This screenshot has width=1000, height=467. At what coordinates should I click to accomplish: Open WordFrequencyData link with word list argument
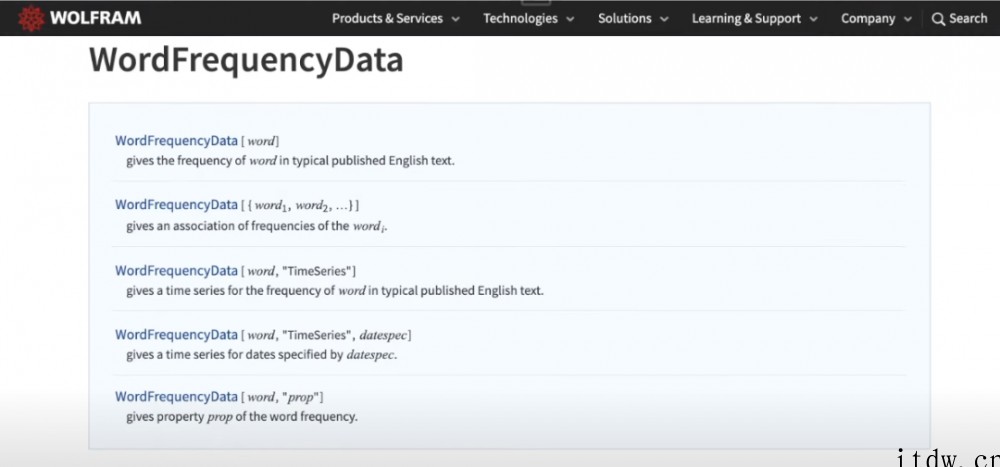176,205
